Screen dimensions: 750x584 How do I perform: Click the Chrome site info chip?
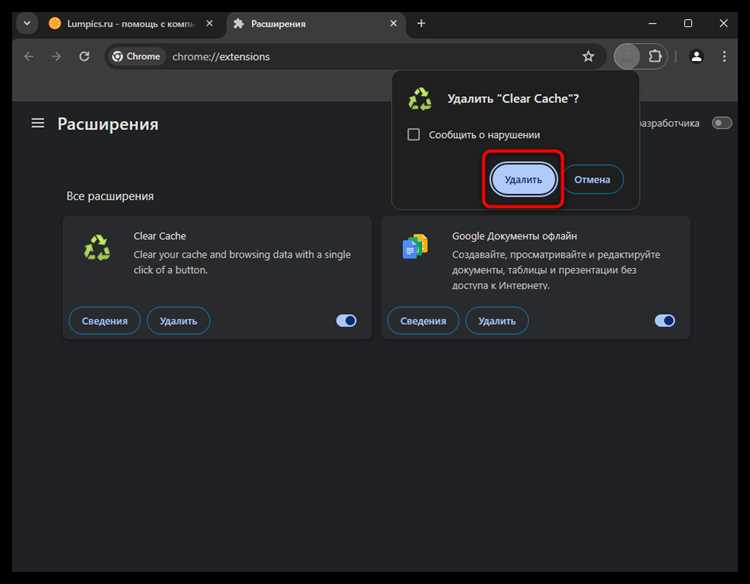tap(136, 56)
